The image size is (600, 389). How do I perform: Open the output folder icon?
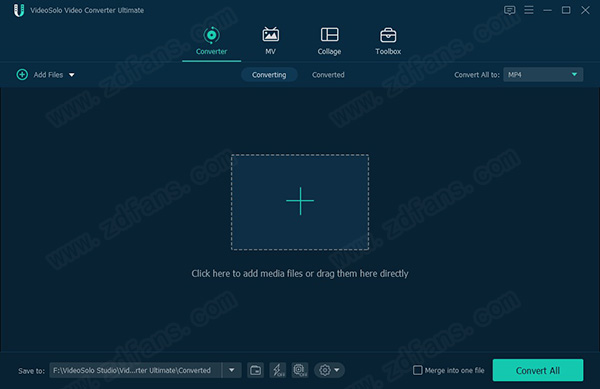pos(255,370)
